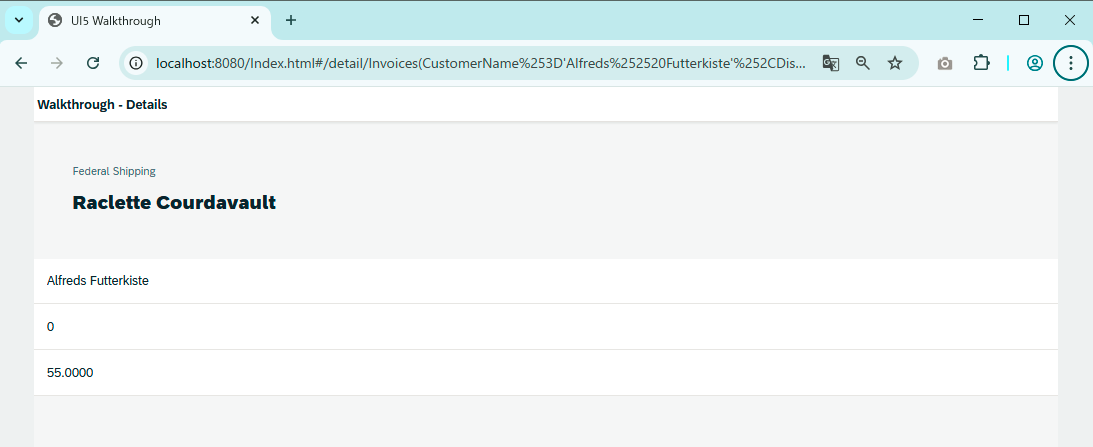Screen dimensions: 1093x447
Task: Open the tab search dropdown arrow
Action: (x=19, y=20)
